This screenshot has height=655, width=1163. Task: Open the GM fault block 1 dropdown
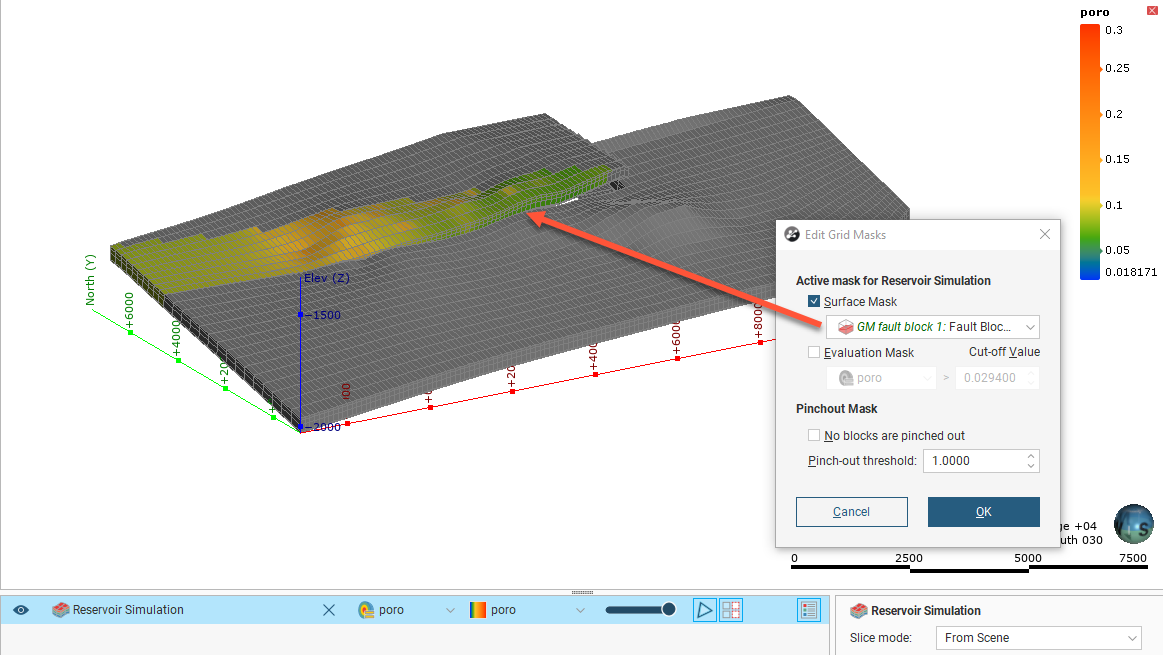[1030, 327]
